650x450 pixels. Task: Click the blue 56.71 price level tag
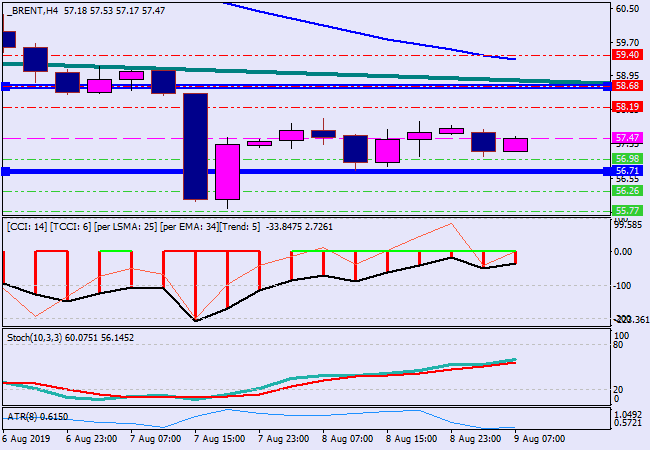pyautogui.click(x=627, y=172)
